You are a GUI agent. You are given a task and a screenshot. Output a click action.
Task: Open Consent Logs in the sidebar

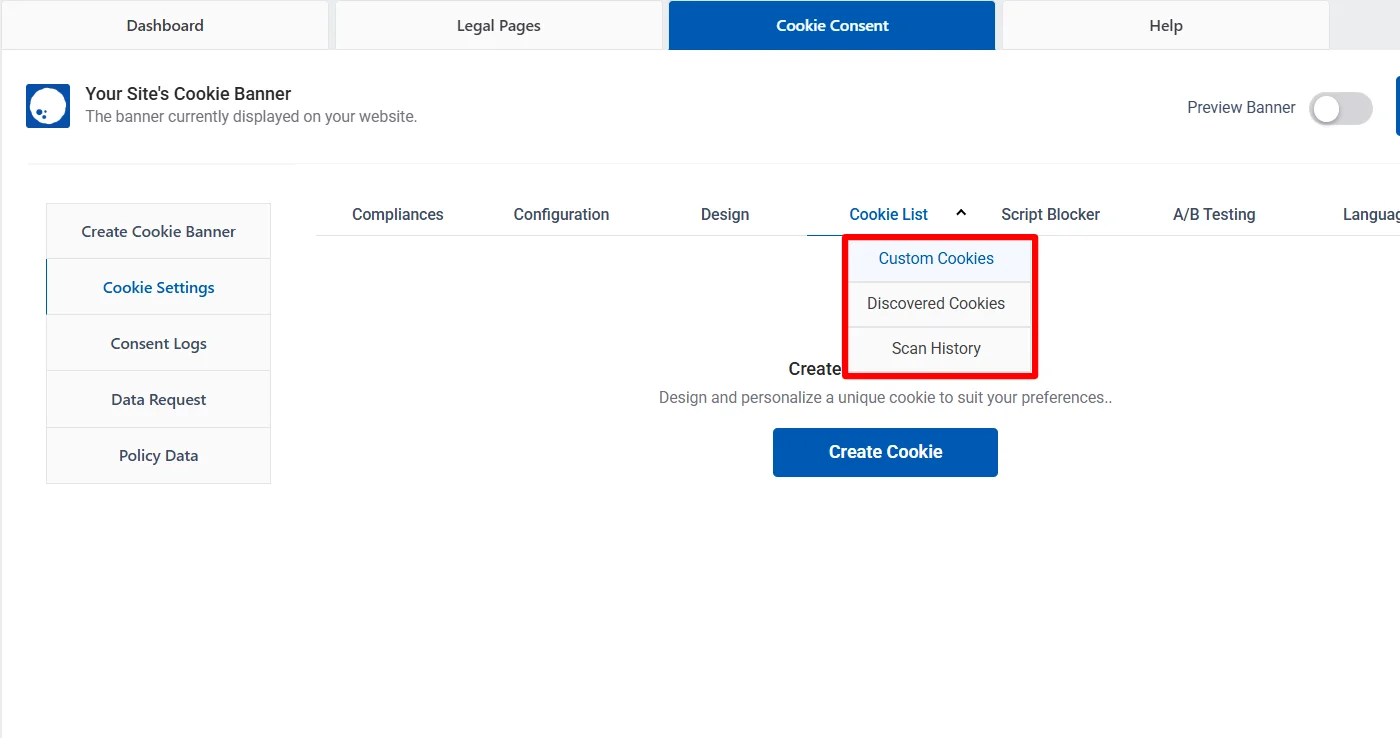[158, 343]
